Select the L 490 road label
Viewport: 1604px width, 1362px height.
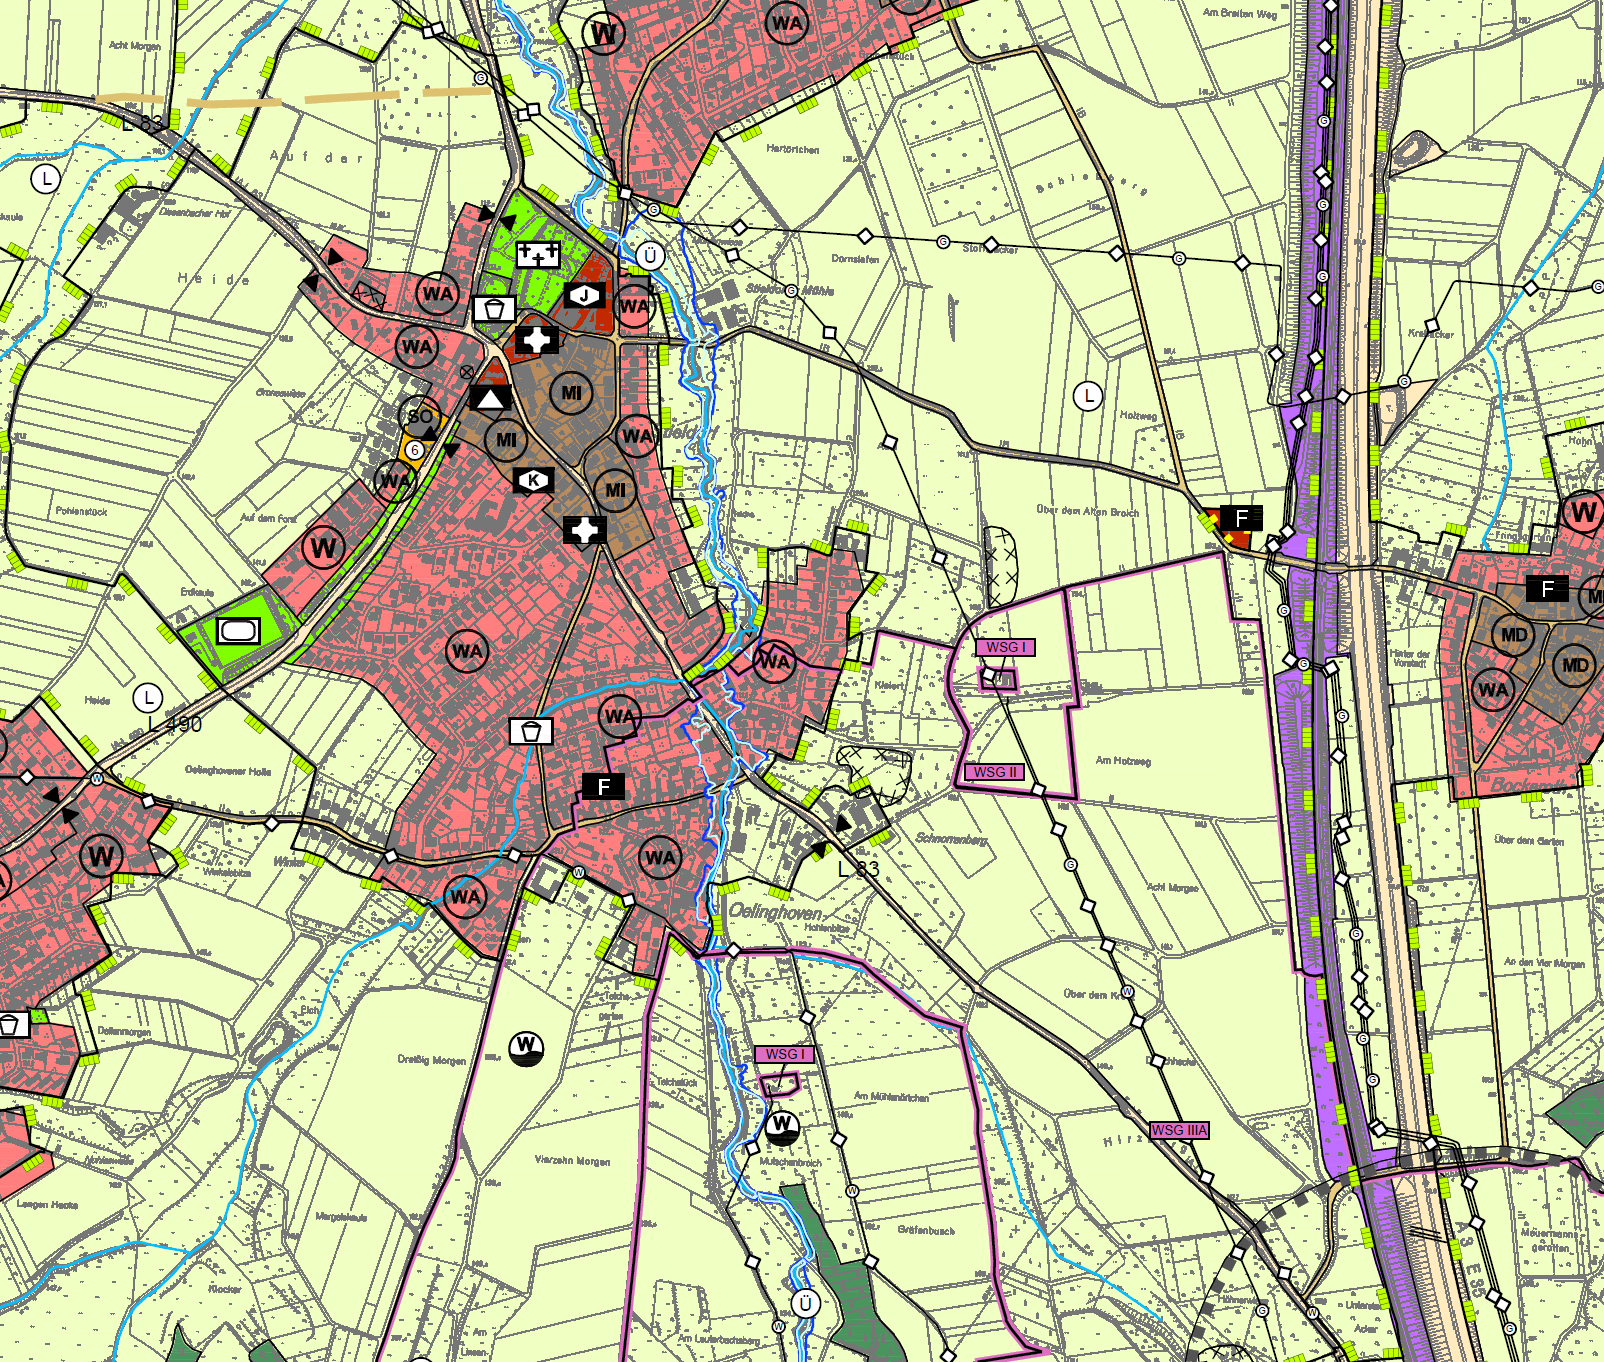pyautogui.click(x=174, y=724)
